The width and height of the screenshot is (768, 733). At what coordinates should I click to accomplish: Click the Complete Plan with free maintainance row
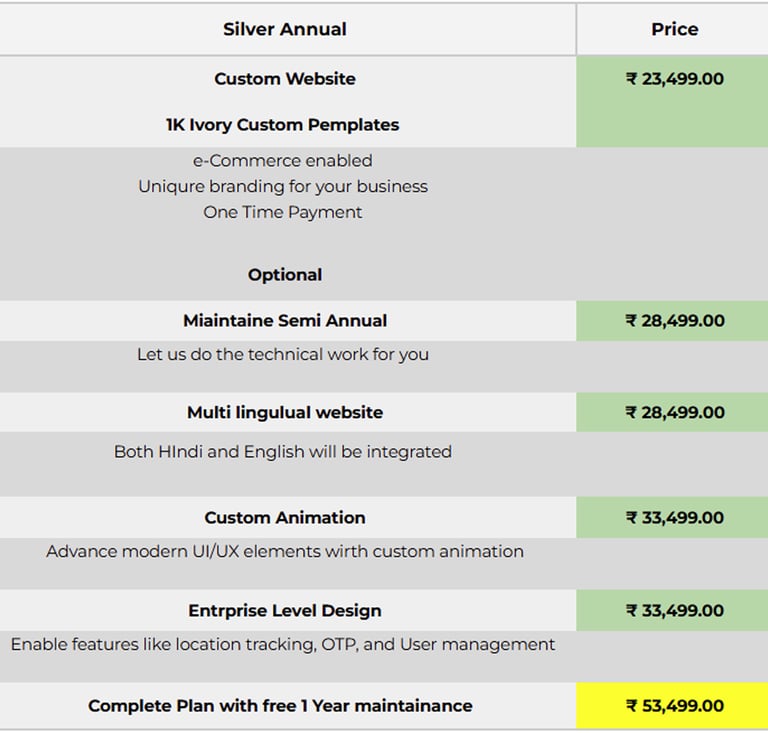pyautogui.click(x=280, y=706)
